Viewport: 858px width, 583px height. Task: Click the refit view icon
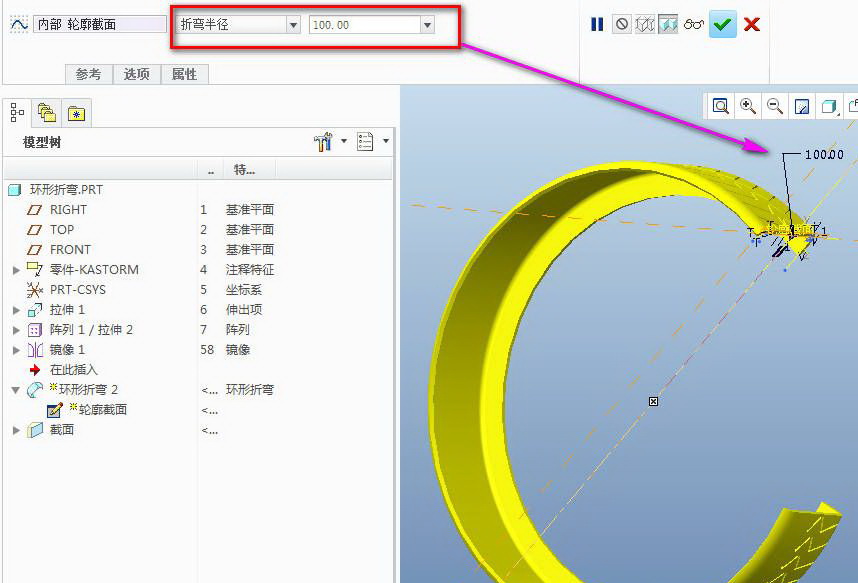(720, 106)
